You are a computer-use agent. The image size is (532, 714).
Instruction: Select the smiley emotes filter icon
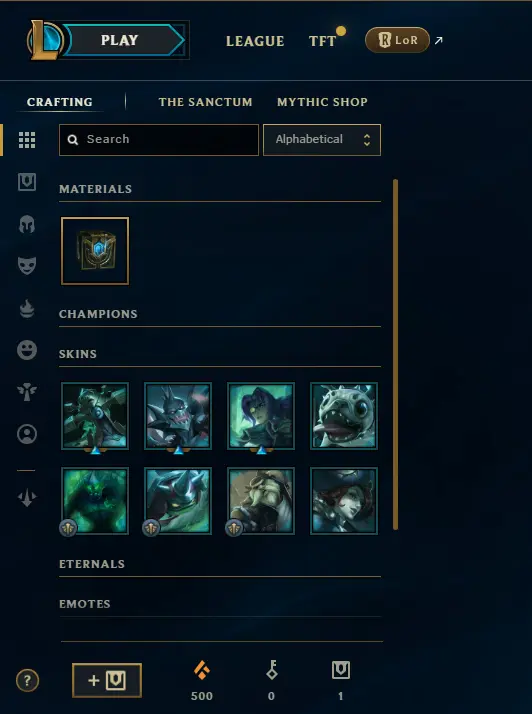tap(27, 350)
